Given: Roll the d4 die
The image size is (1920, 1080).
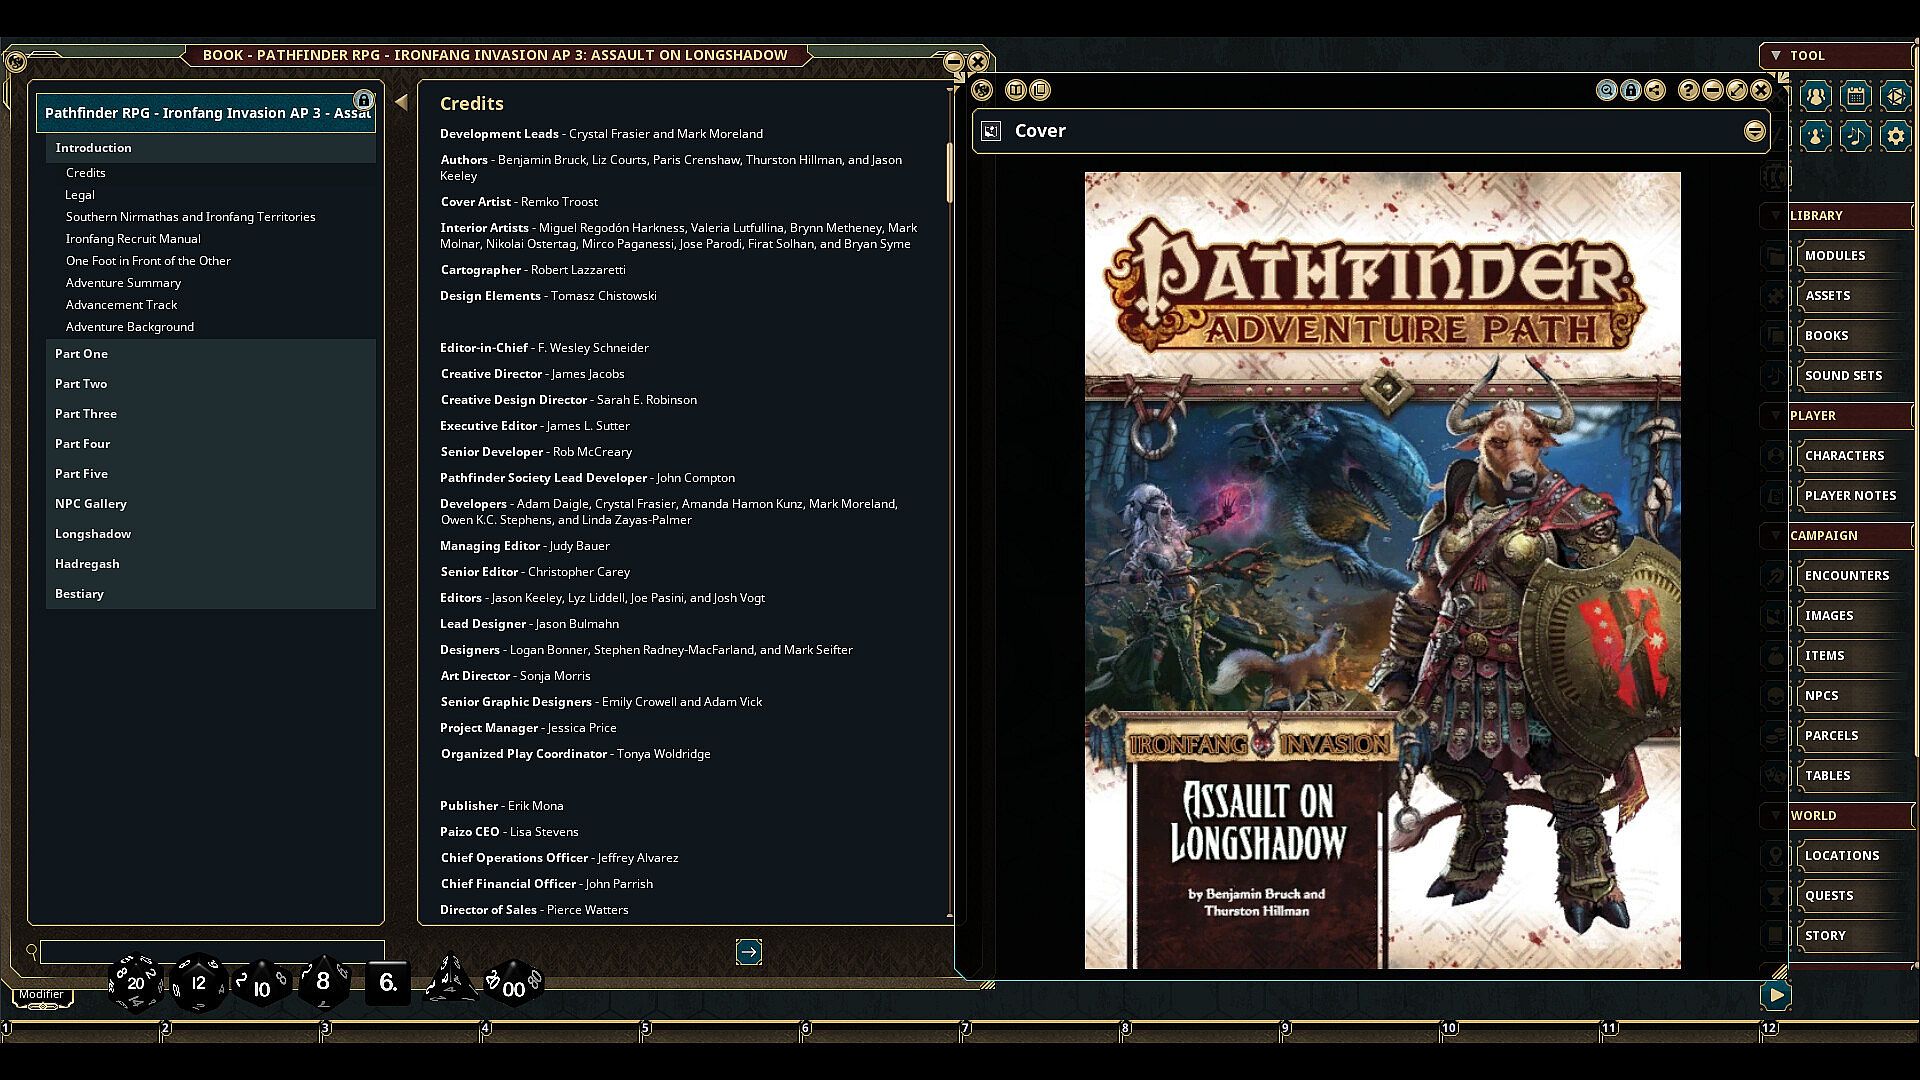Looking at the screenshot, I should [x=450, y=980].
